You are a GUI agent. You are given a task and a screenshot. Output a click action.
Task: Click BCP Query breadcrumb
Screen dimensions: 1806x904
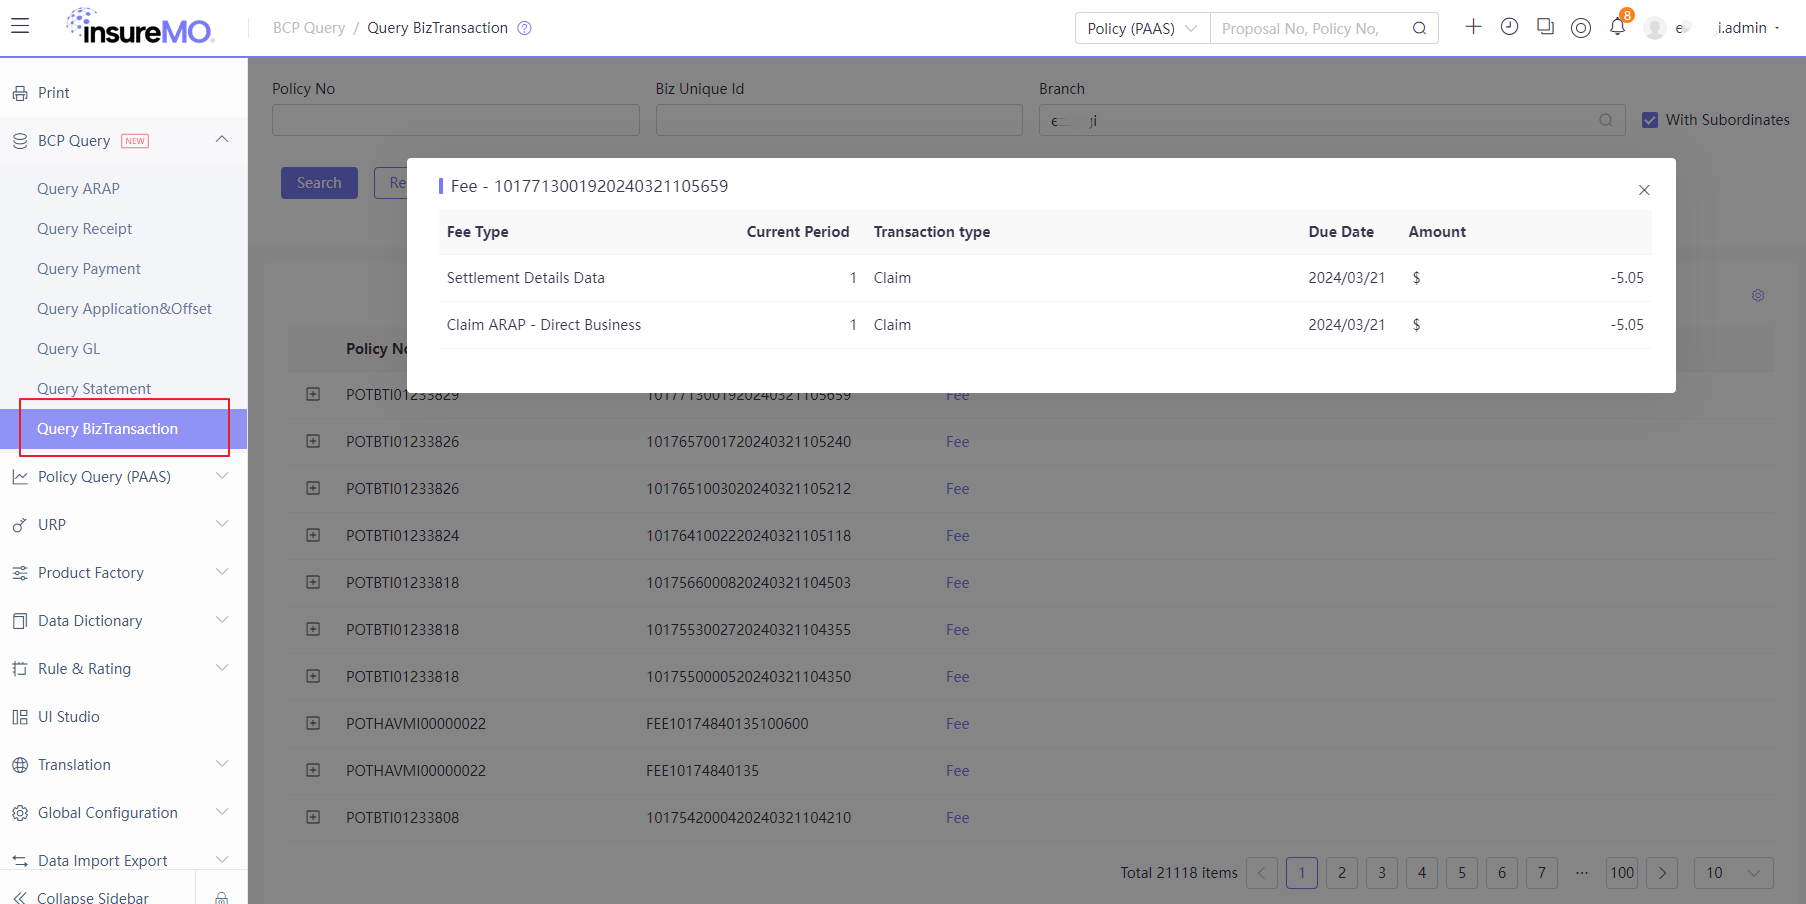tap(309, 28)
